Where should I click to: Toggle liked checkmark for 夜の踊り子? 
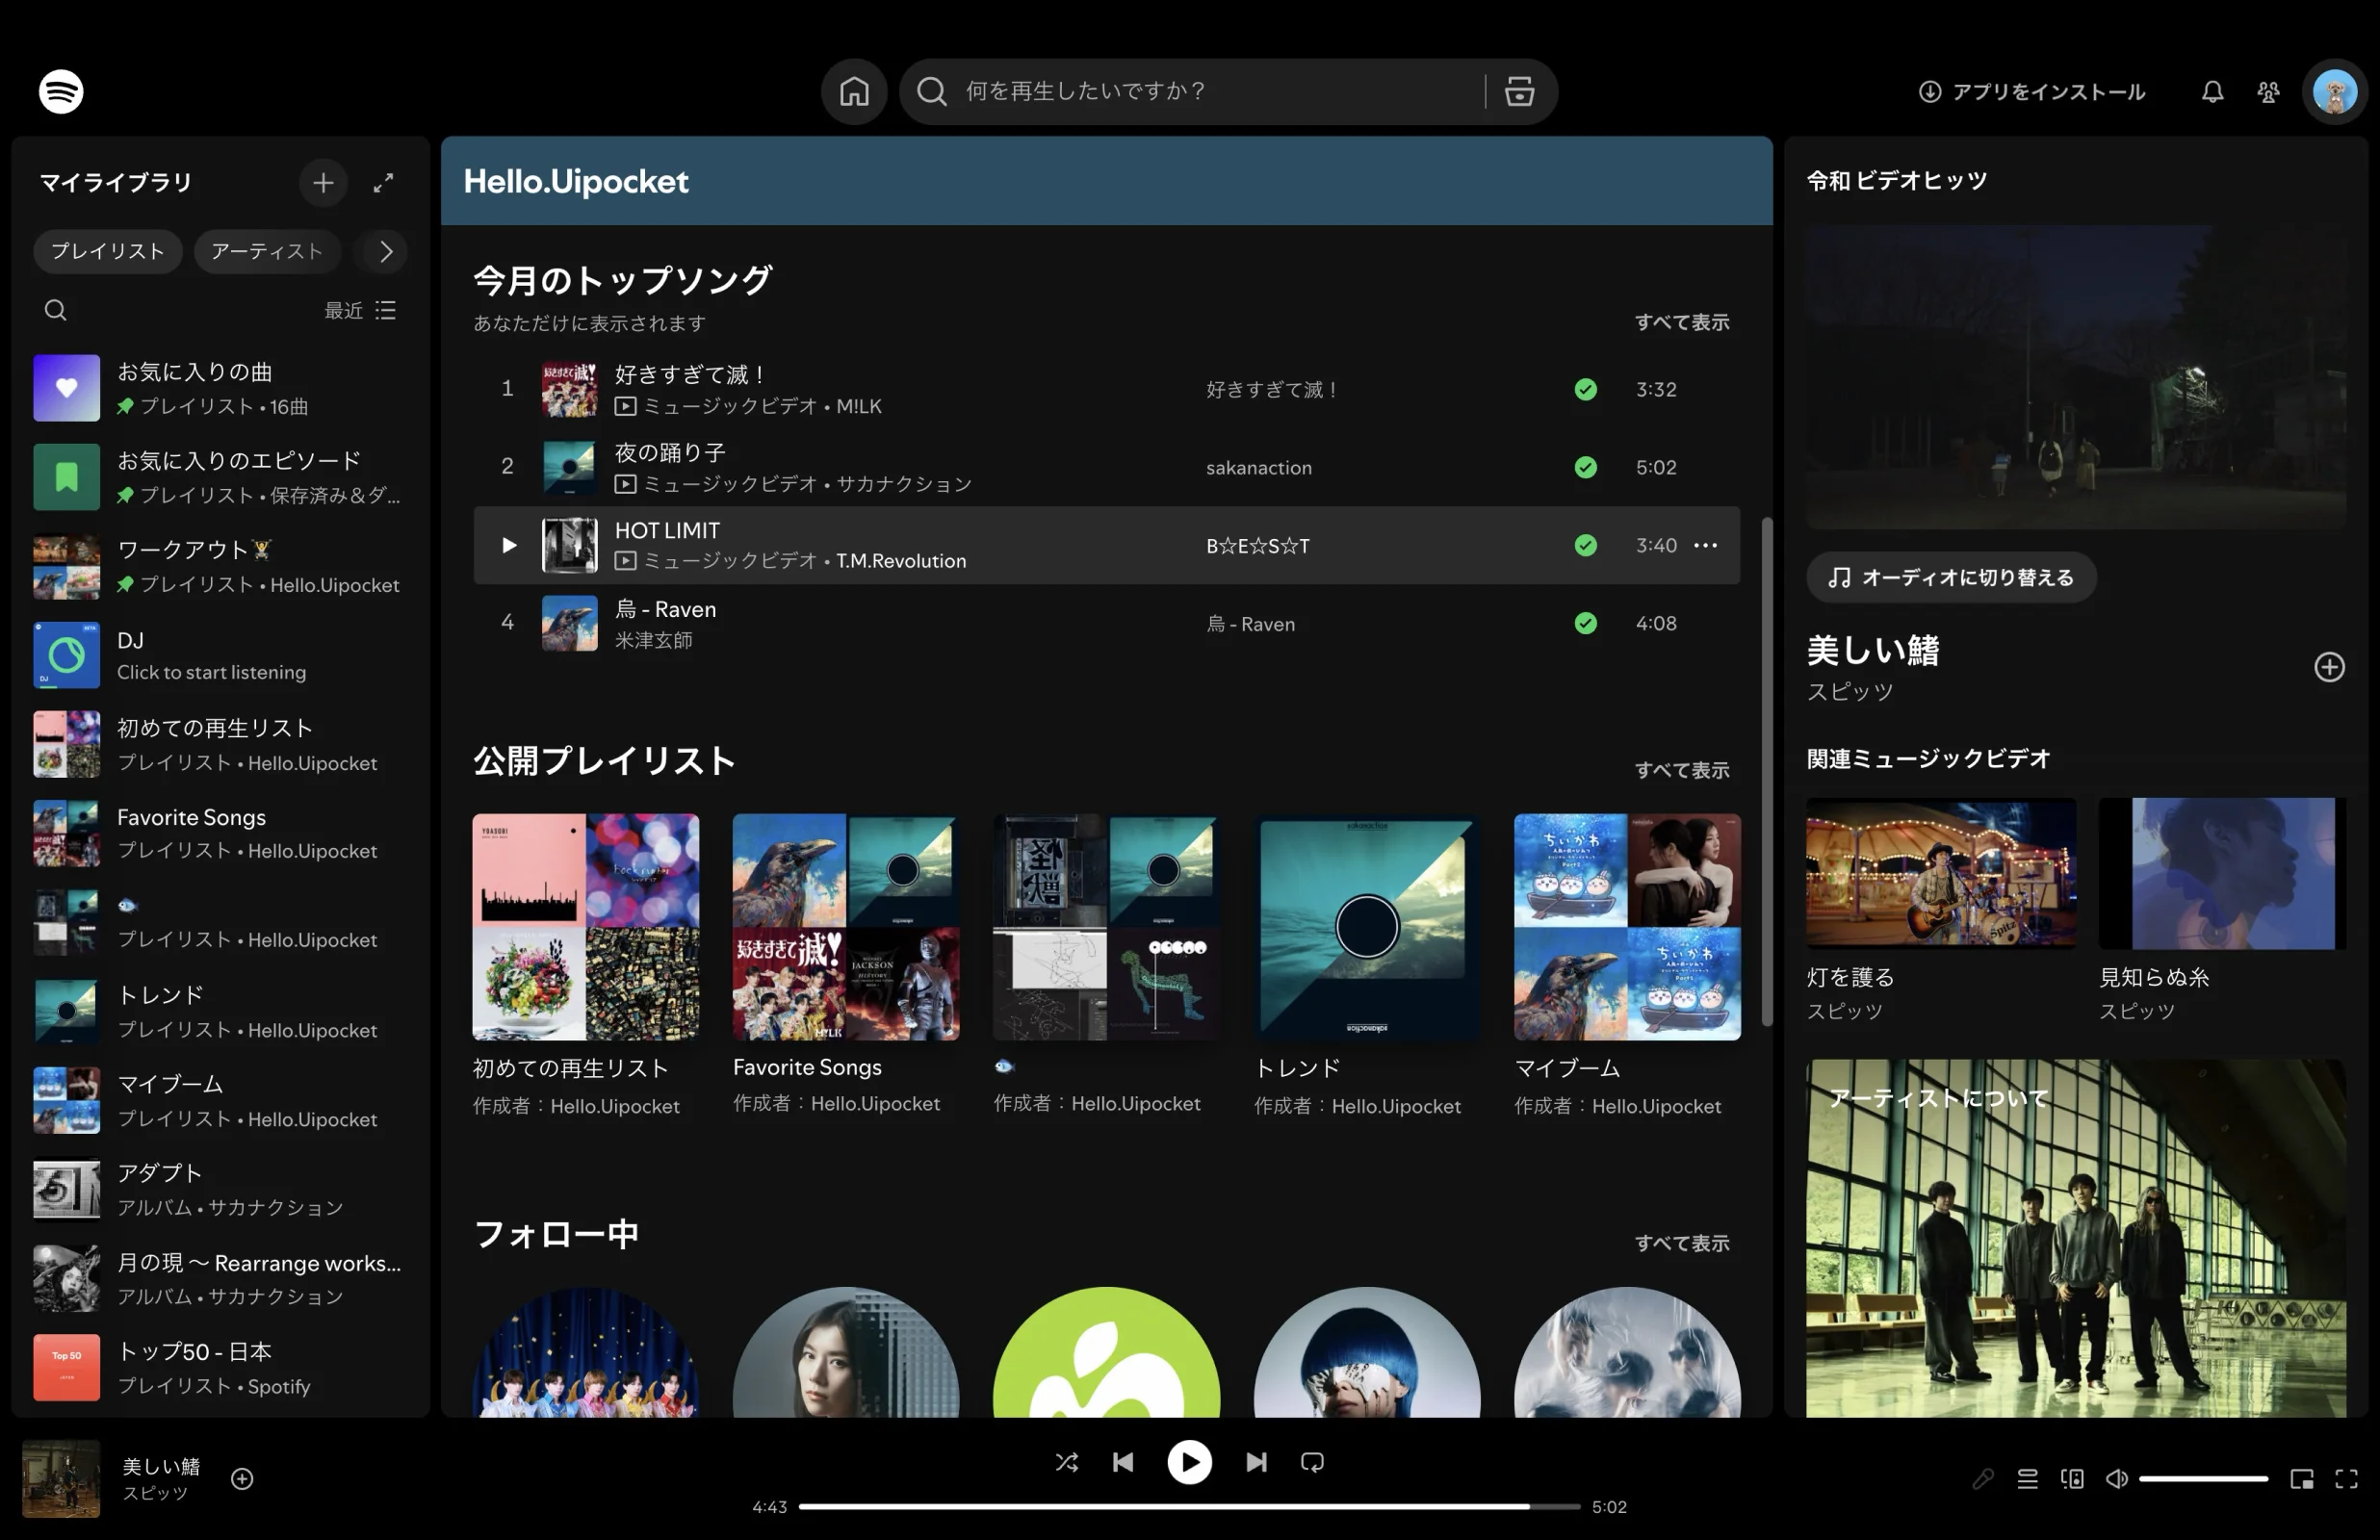1585,468
